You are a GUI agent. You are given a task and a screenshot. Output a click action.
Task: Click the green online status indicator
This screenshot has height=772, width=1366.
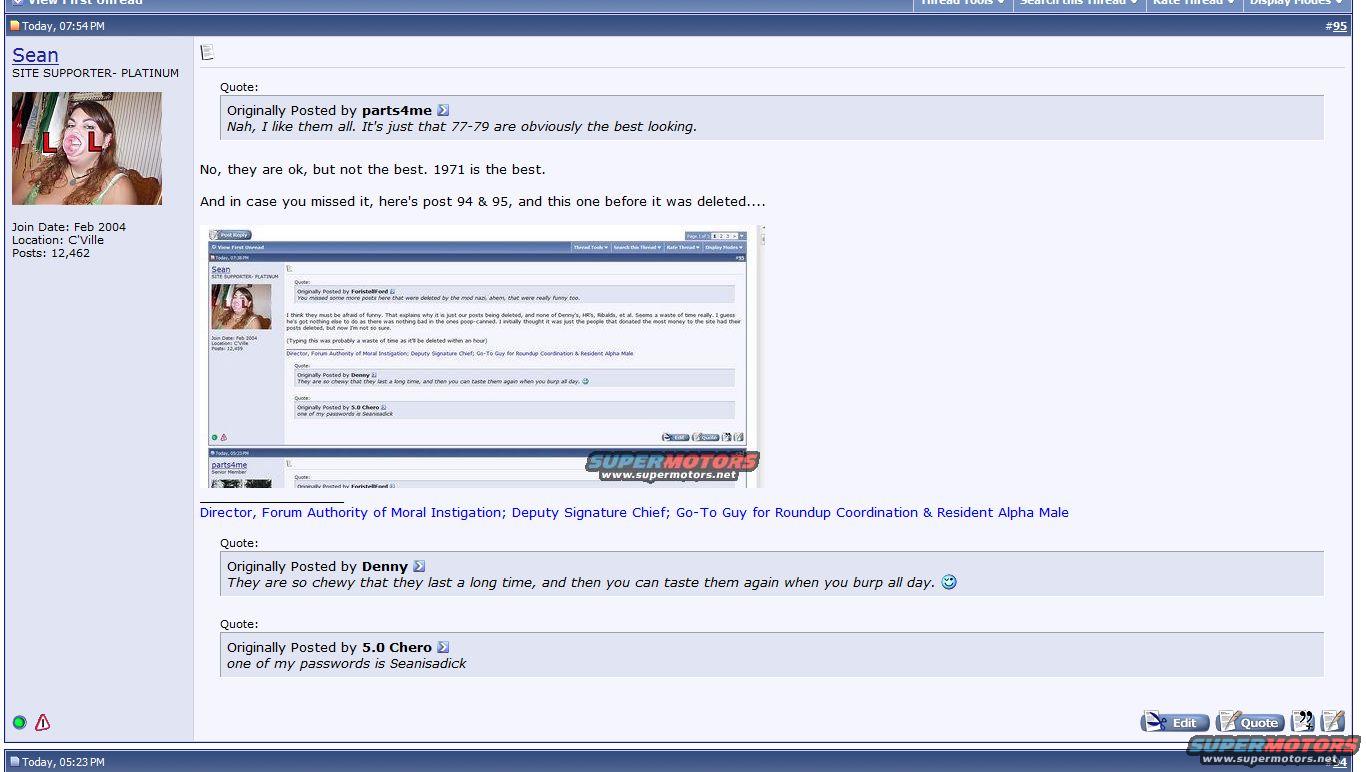click(x=19, y=722)
